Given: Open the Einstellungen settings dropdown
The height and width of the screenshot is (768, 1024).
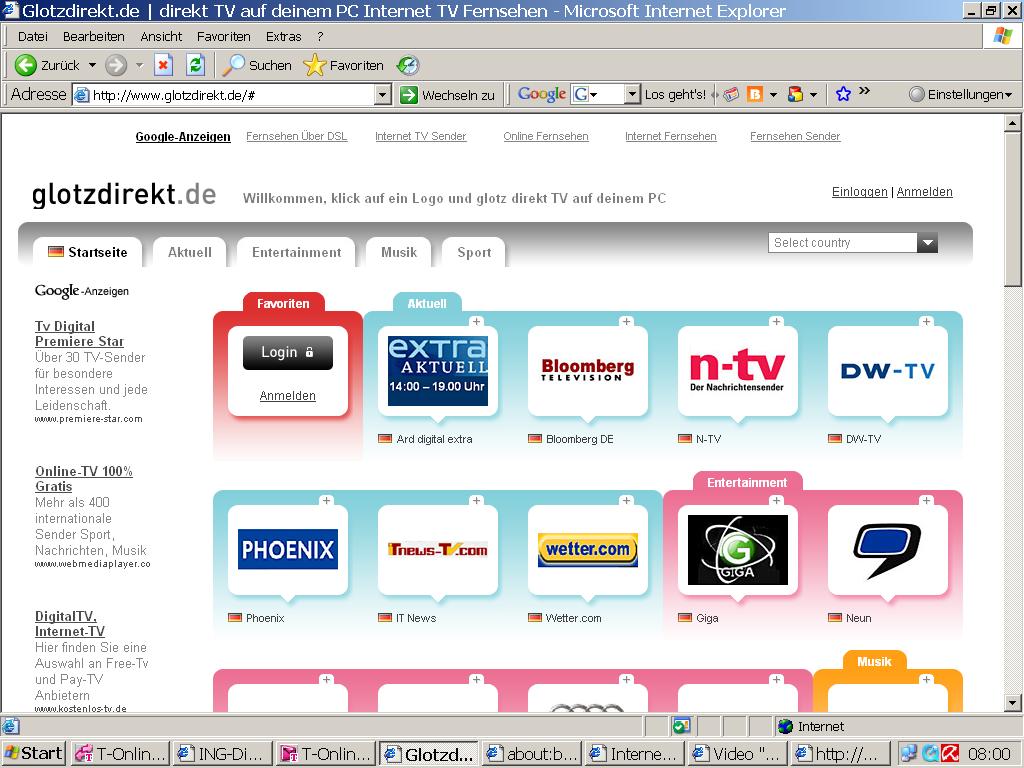Looking at the screenshot, I should pyautogui.click(x=961, y=95).
